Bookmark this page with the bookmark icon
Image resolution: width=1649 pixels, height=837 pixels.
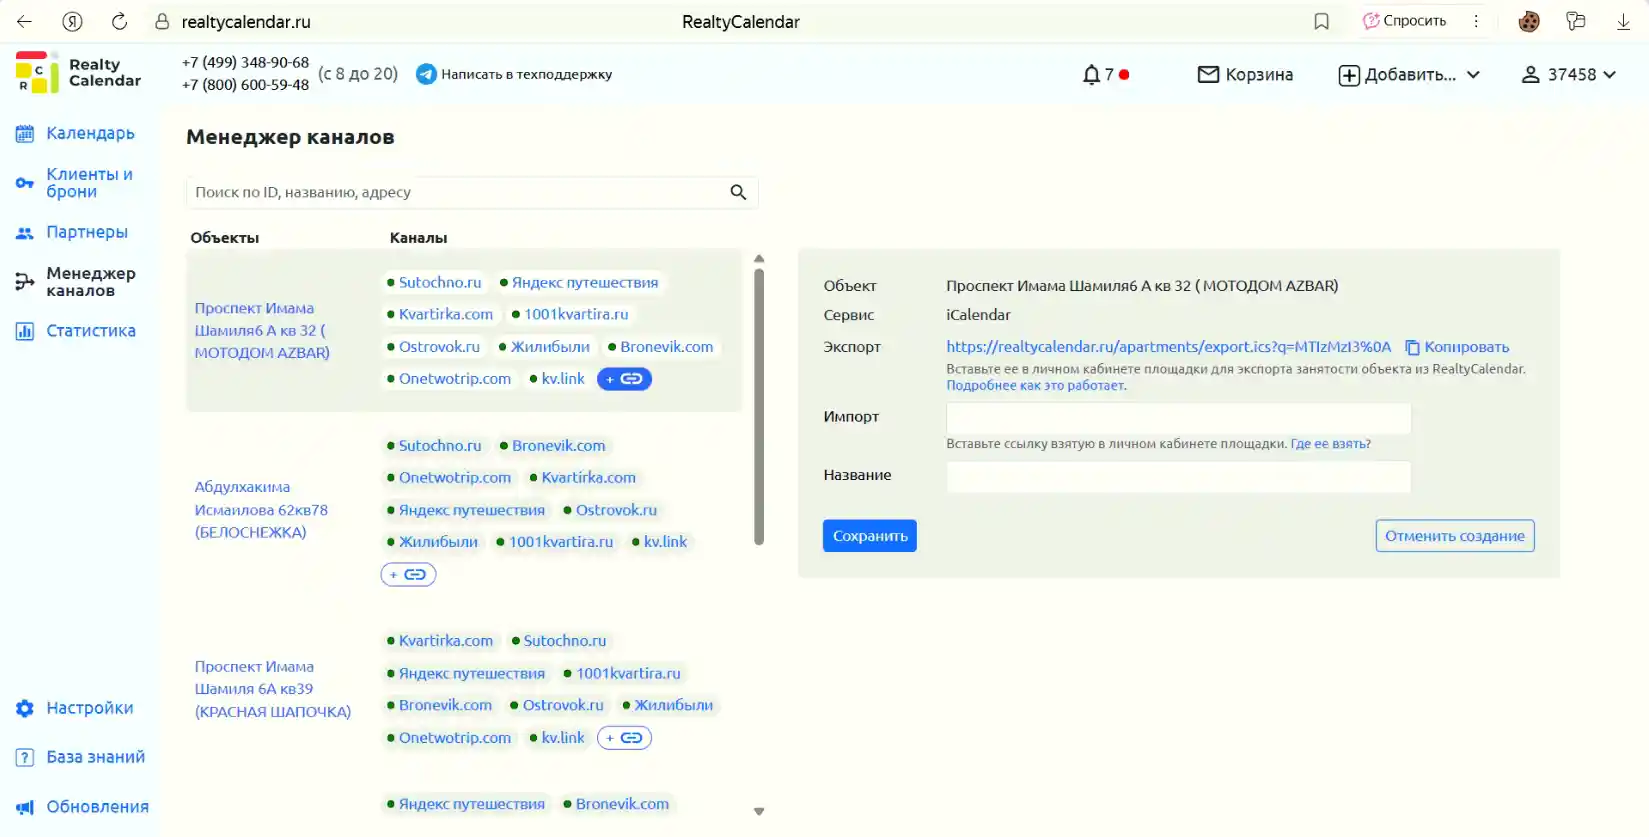(1321, 21)
